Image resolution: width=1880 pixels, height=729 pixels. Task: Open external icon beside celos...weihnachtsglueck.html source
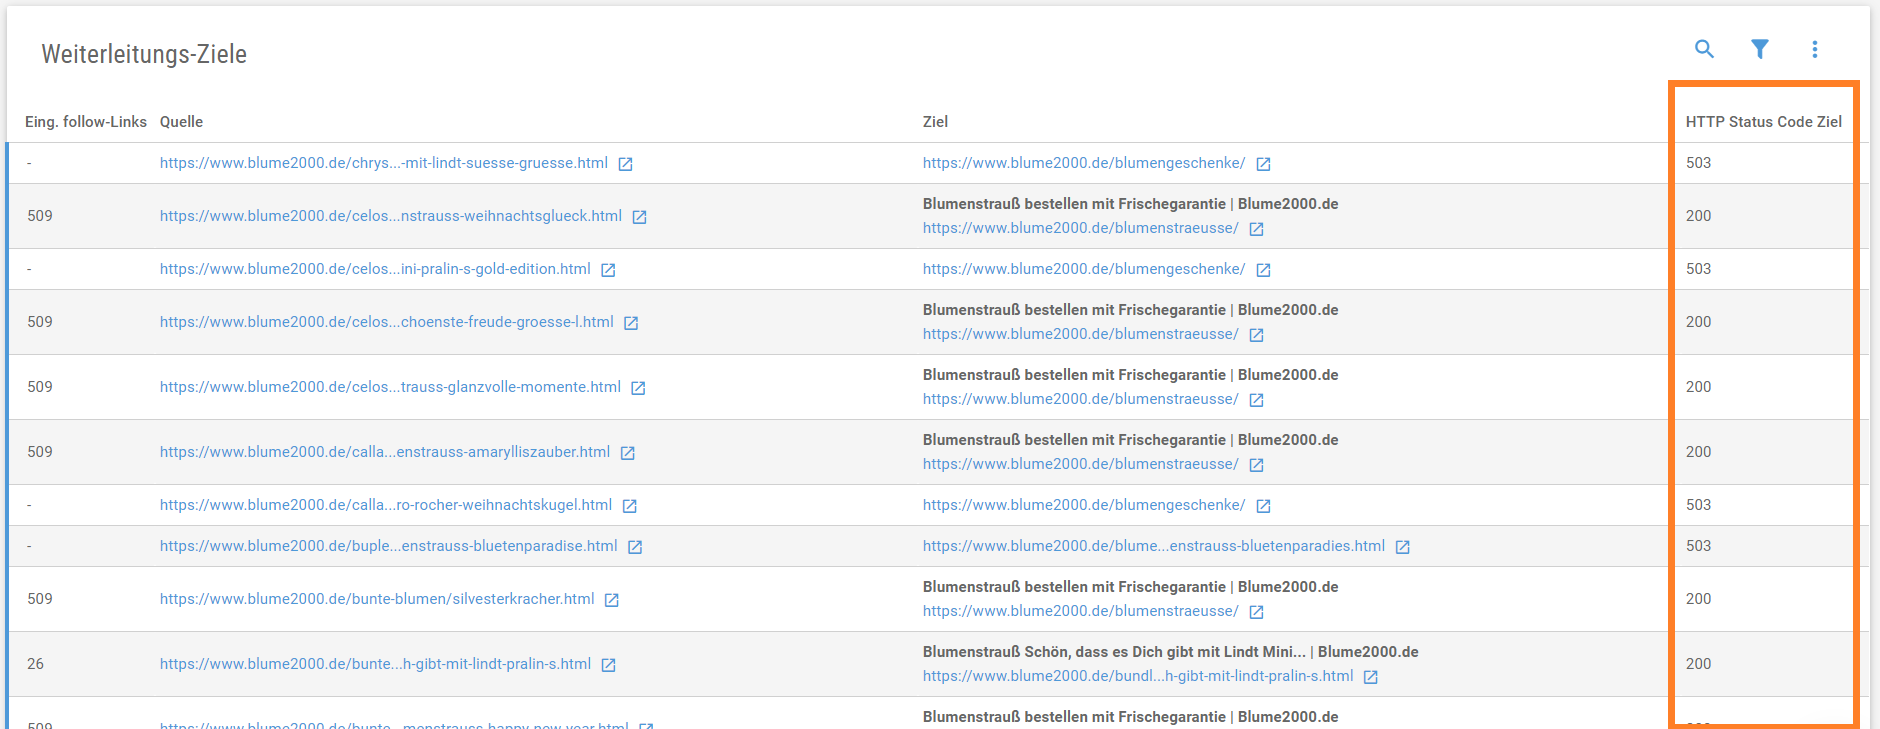[639, 217]
